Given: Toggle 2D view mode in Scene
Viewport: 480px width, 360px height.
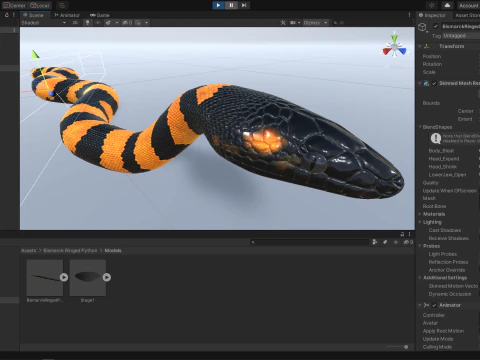Looking at the screenshot, I should point(75,23).
